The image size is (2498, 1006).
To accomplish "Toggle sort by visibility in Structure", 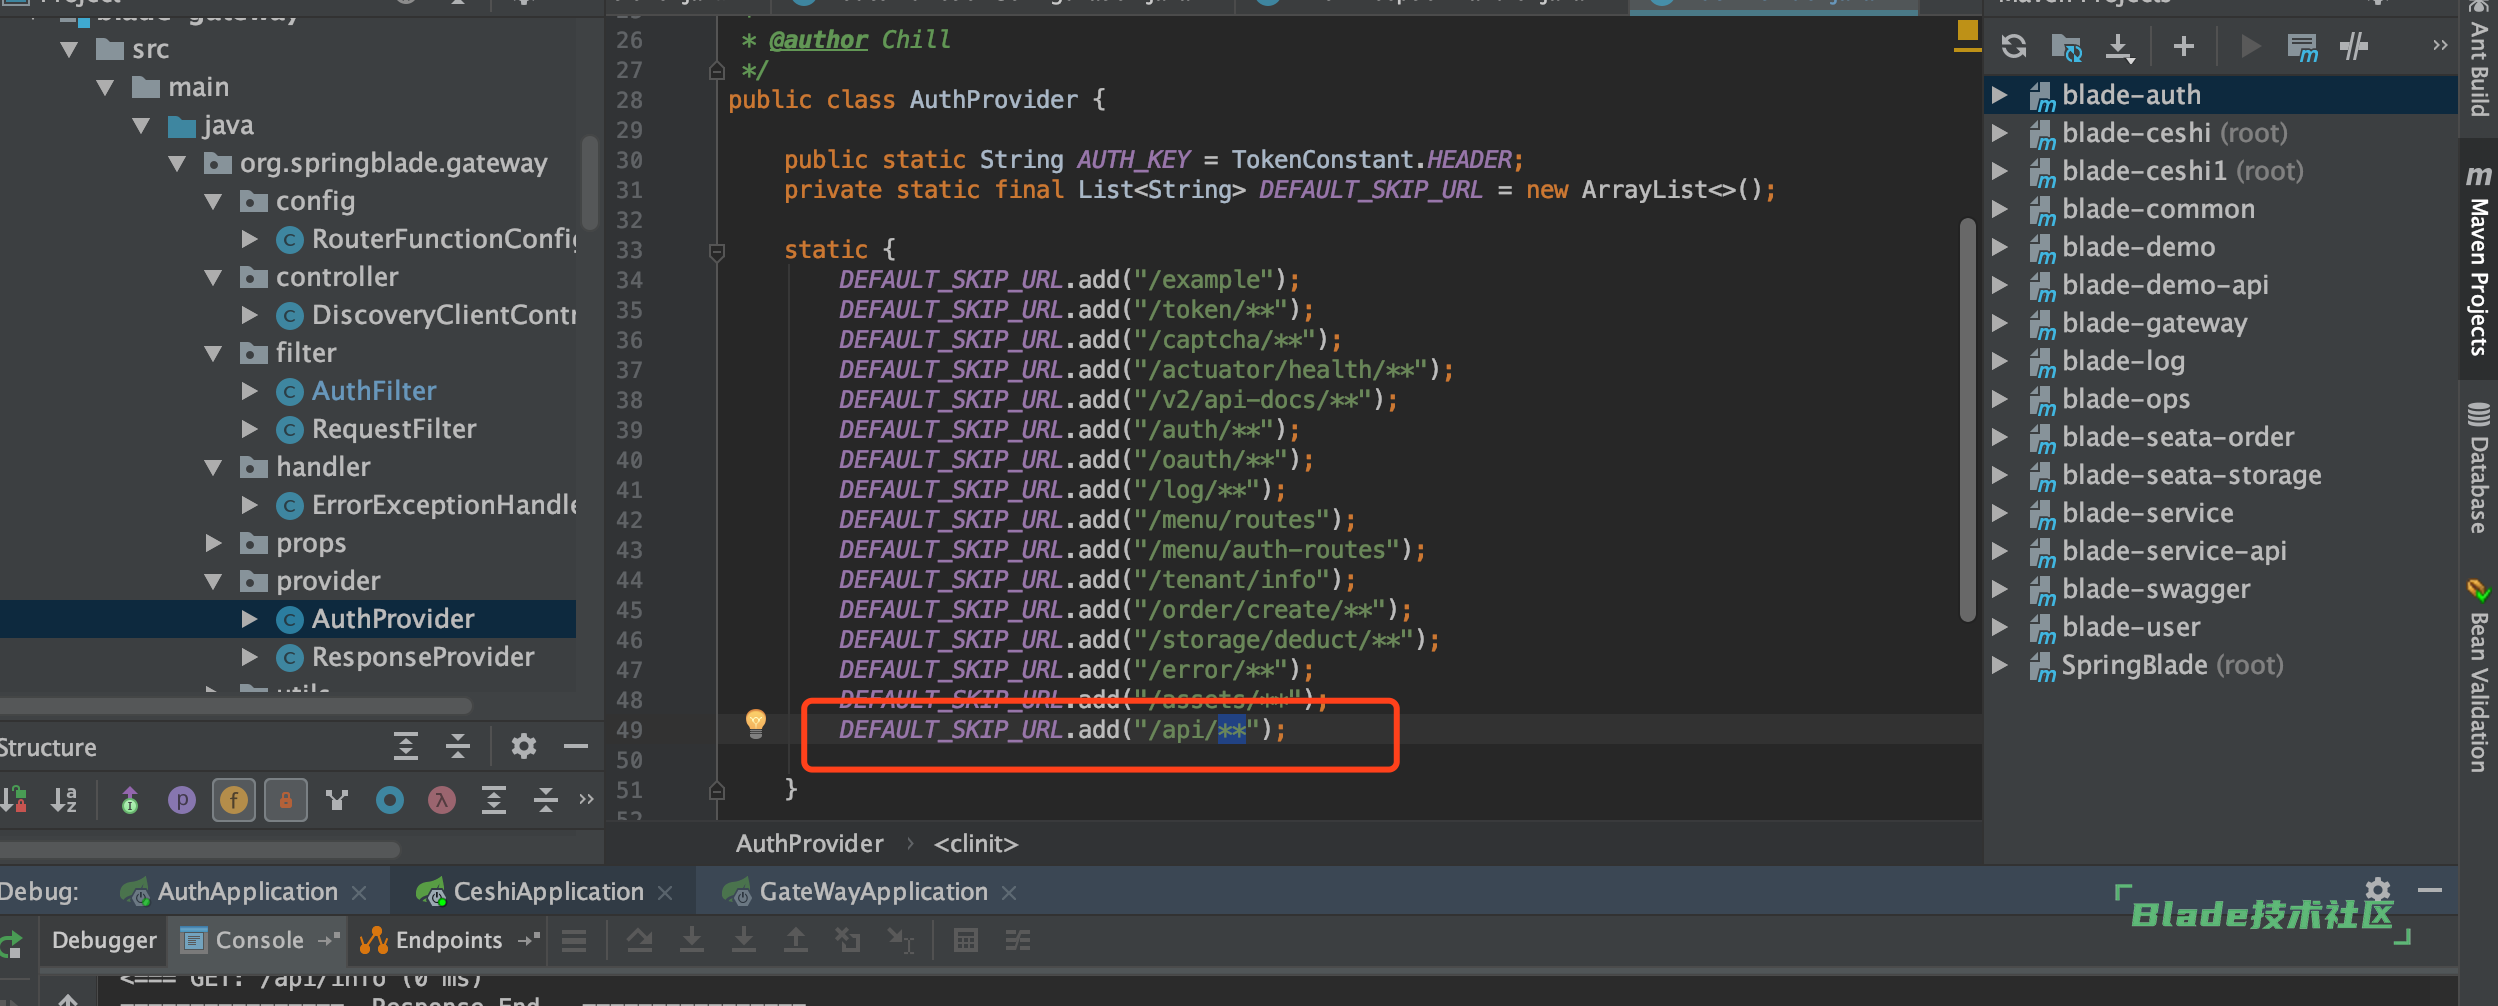I will [x=13, y=799].
